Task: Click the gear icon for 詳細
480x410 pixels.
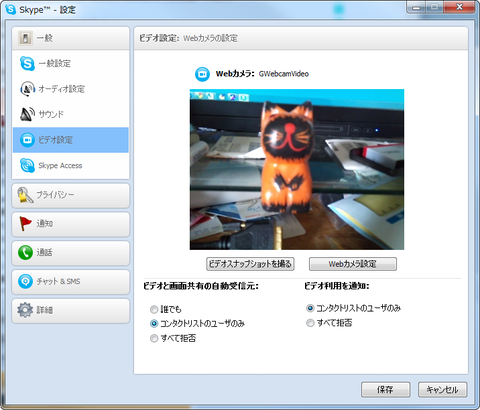Action: 25,310
